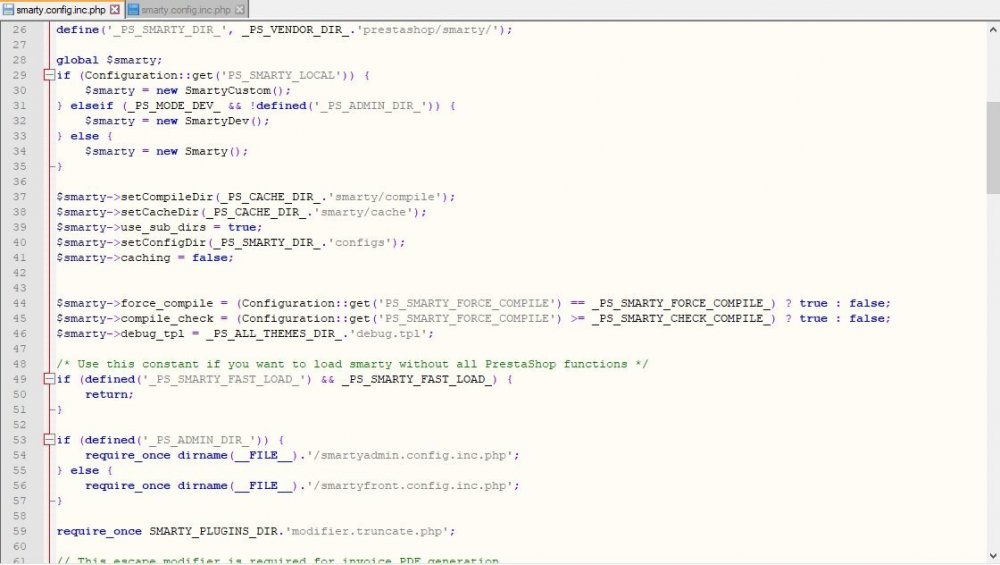Collapse the if block at line 53
The image size is (1000, 565).
49,439
